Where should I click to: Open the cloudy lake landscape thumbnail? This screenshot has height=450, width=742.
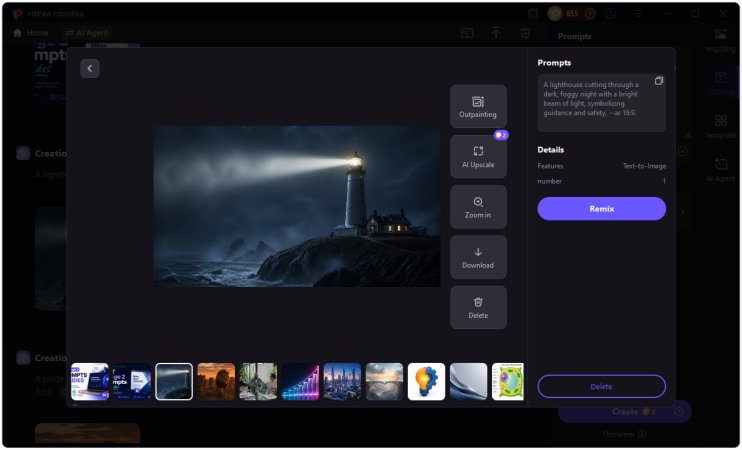pyautogui.click(x=384, y=382)
